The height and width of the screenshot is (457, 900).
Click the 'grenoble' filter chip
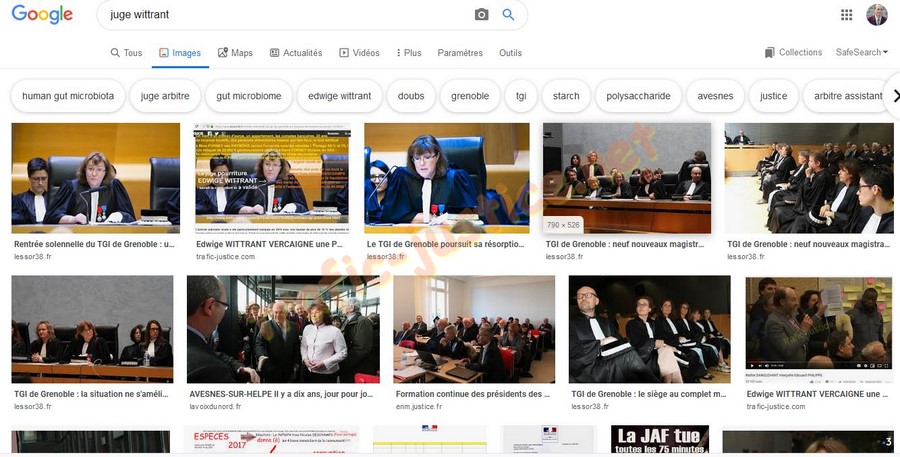coord(470,96)
